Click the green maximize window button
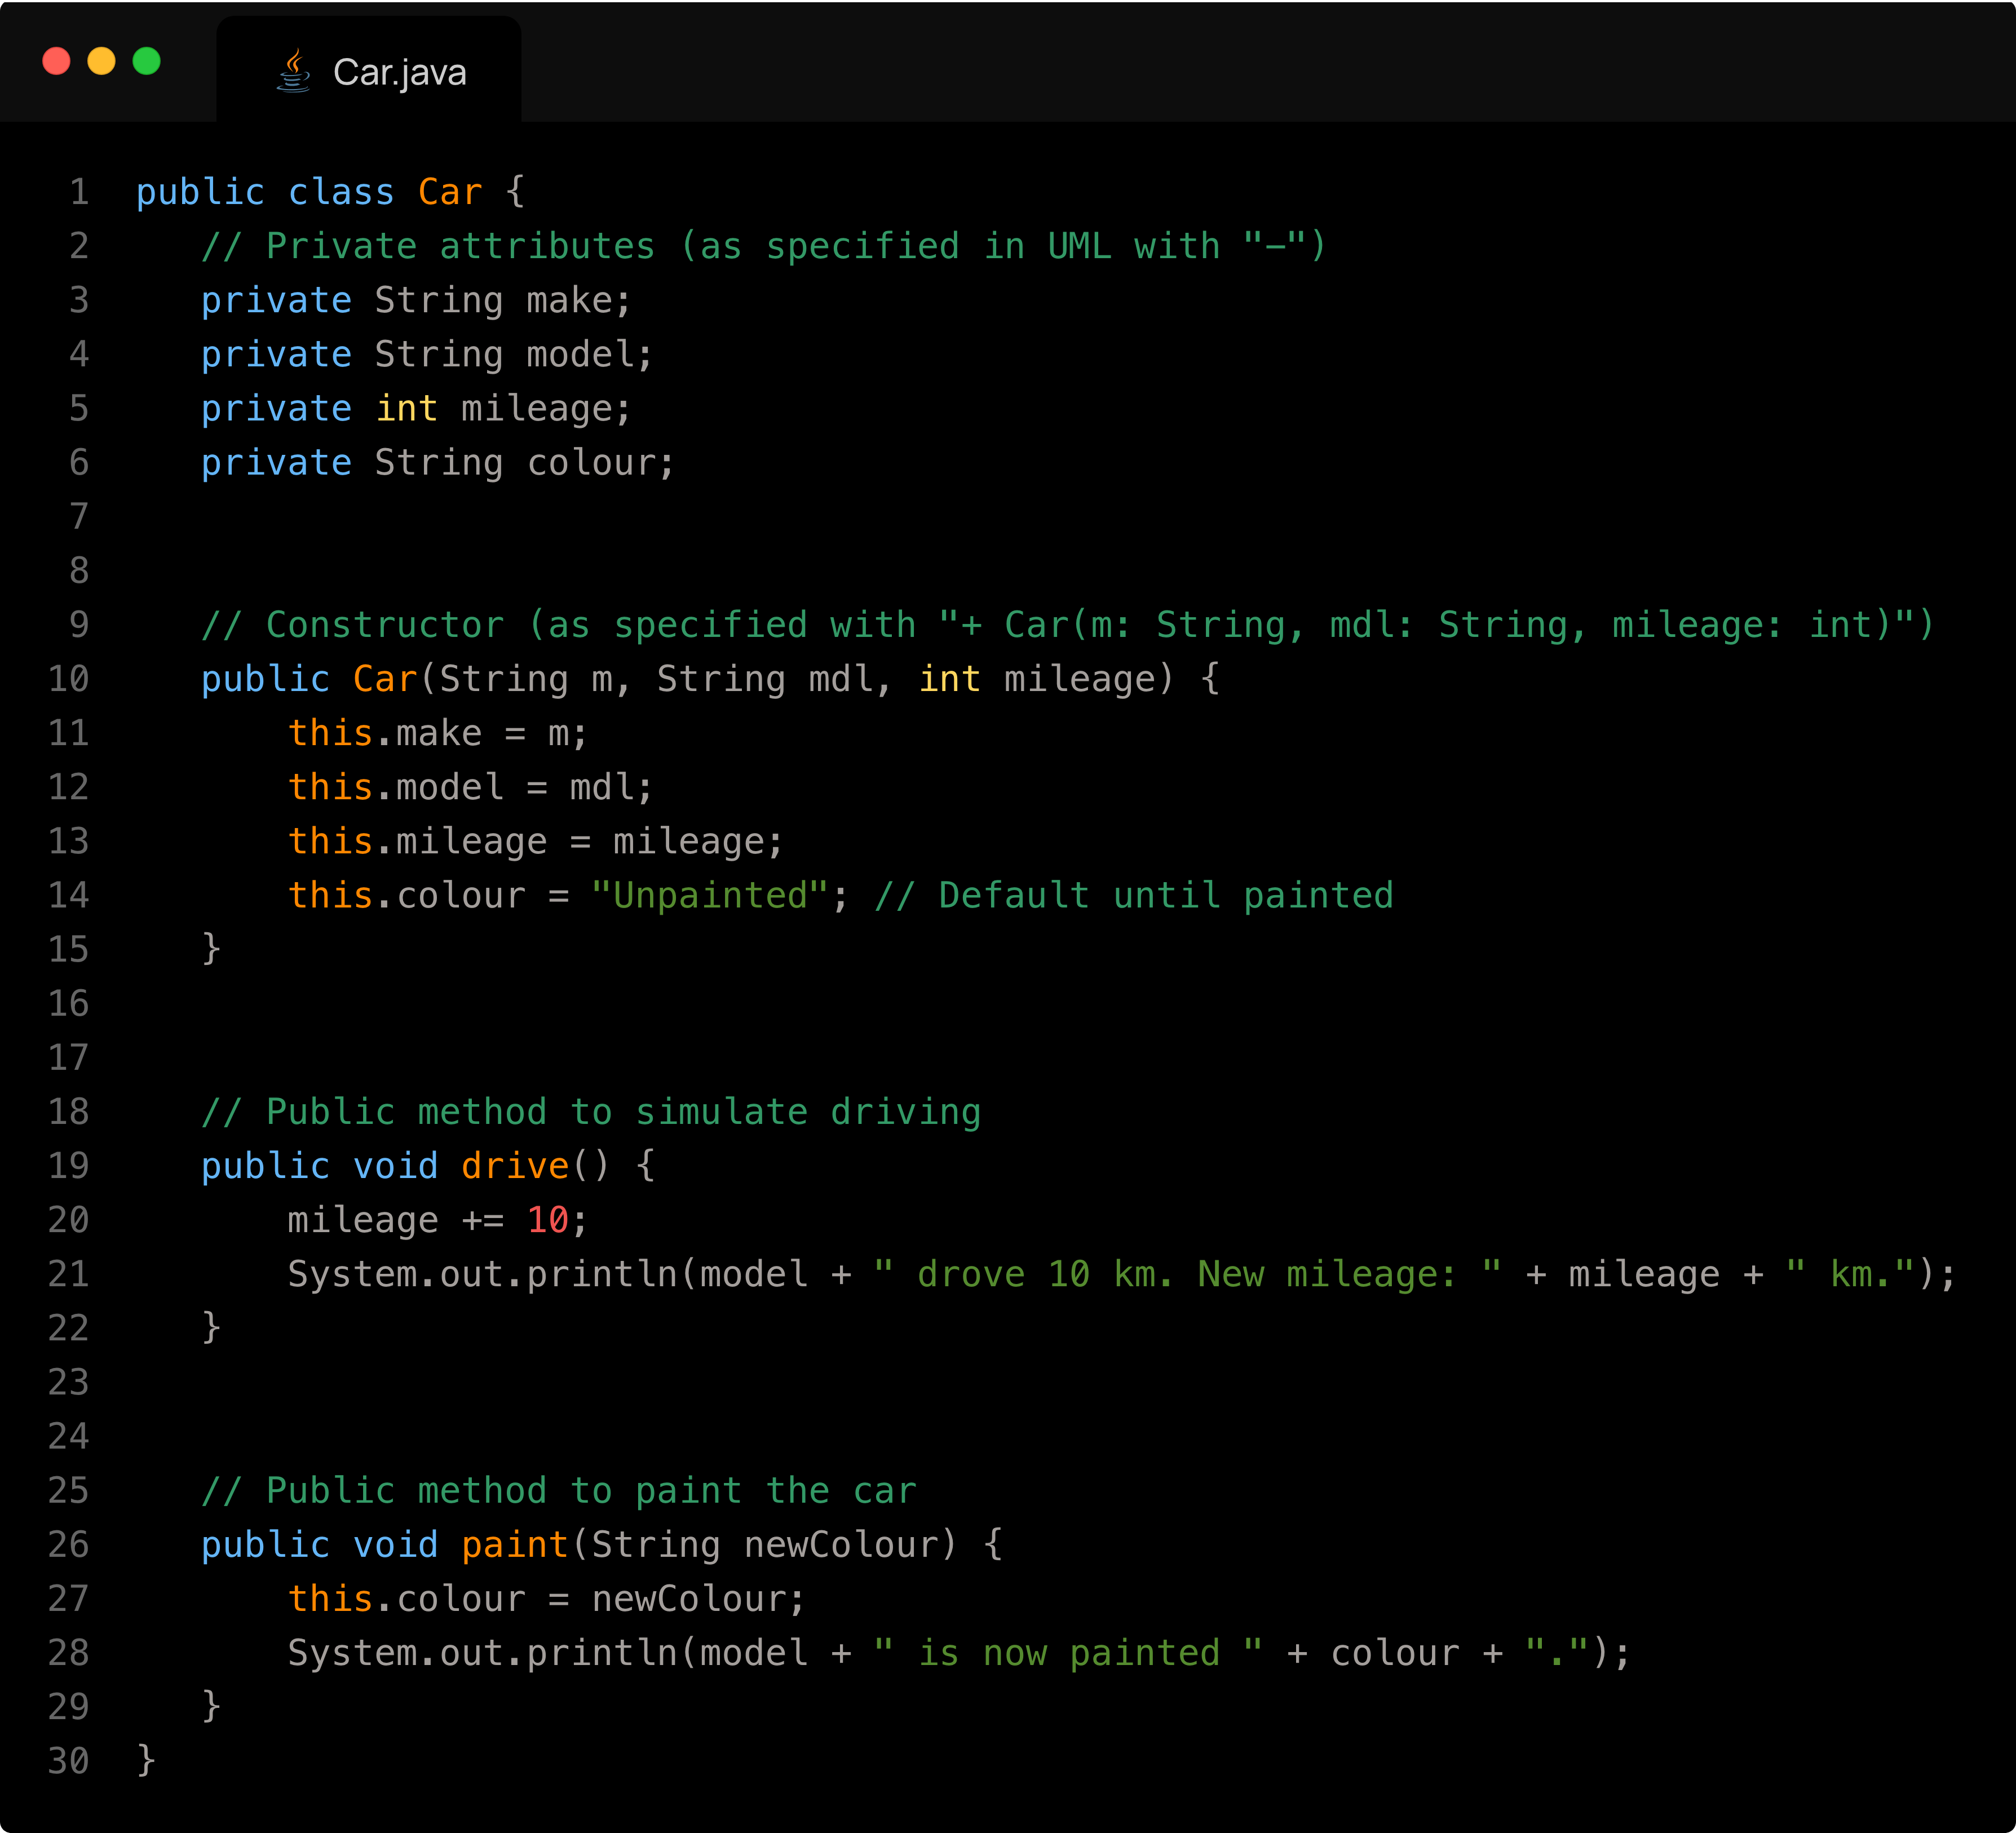This screenshot has width=2016, height=1833. [x=147, y=61]
